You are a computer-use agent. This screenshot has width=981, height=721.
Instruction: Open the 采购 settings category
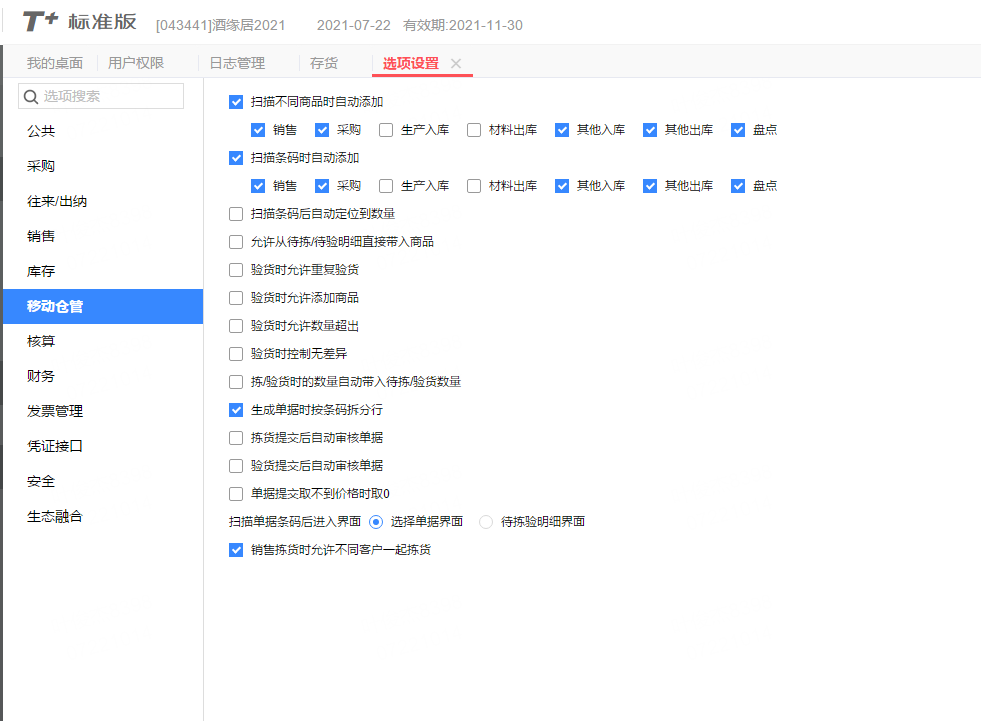pos(41,166)
